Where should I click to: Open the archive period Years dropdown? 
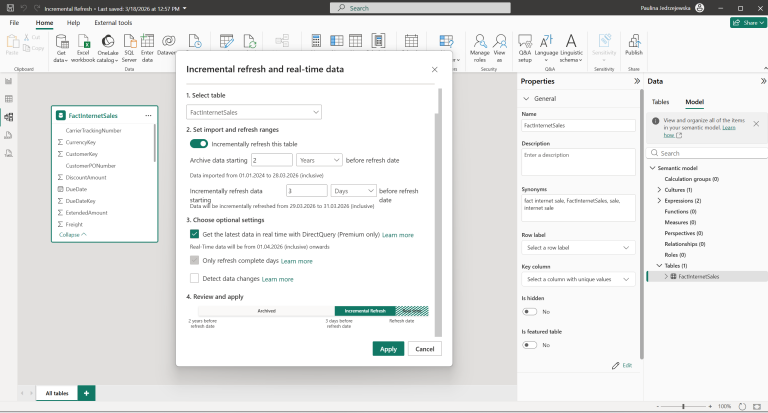[x=319, y=160]
